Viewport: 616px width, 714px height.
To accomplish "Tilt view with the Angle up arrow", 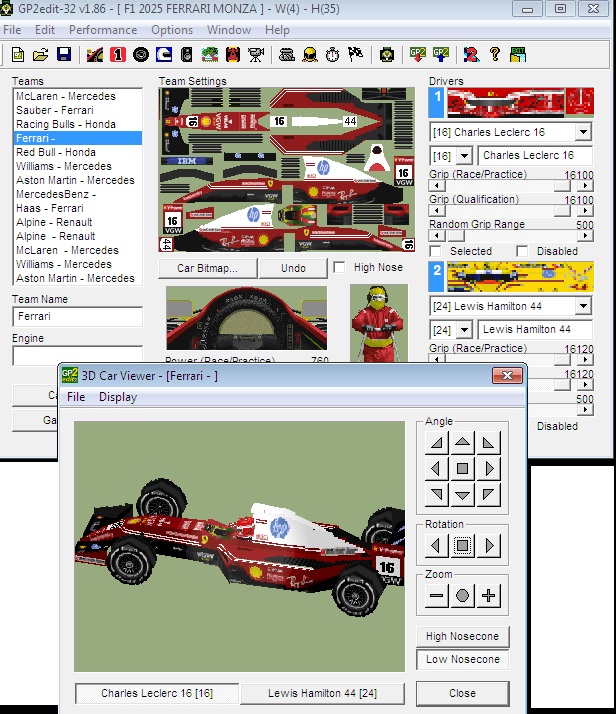I will (x=462, y=441).
